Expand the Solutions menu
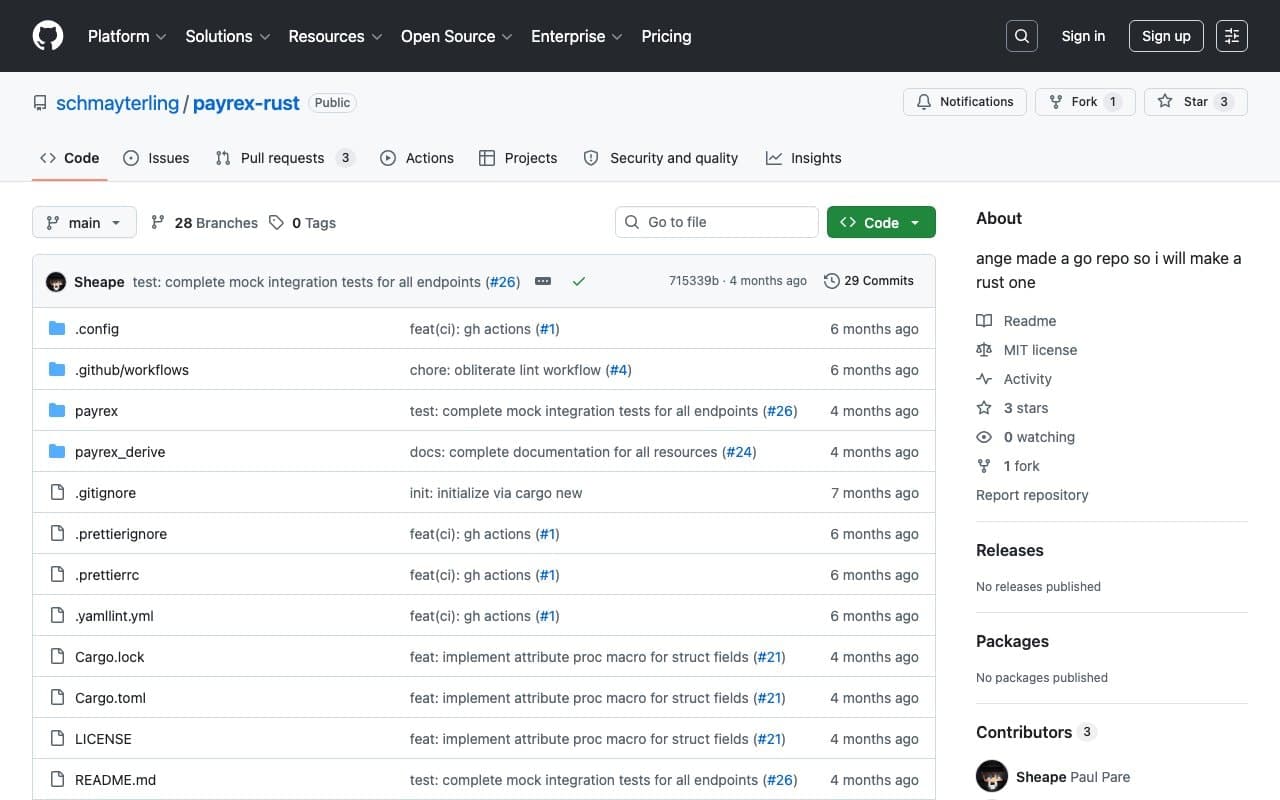 pyautogui.click(x=228, y=36)
